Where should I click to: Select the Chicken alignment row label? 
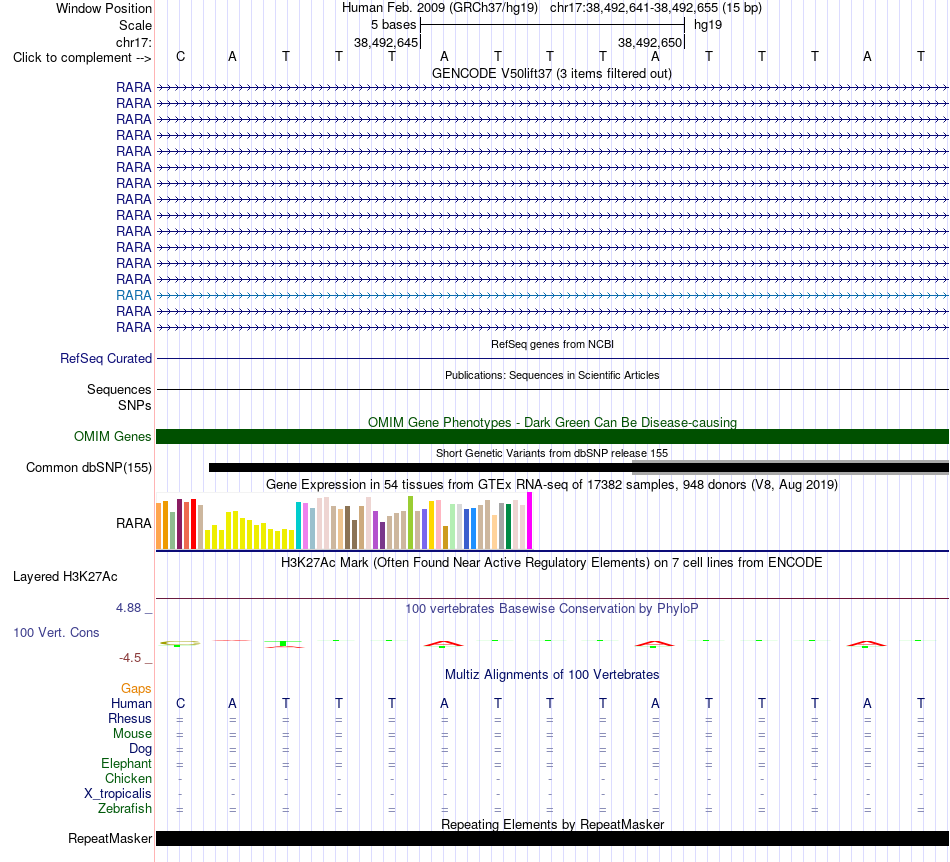[x=128, y=779]
